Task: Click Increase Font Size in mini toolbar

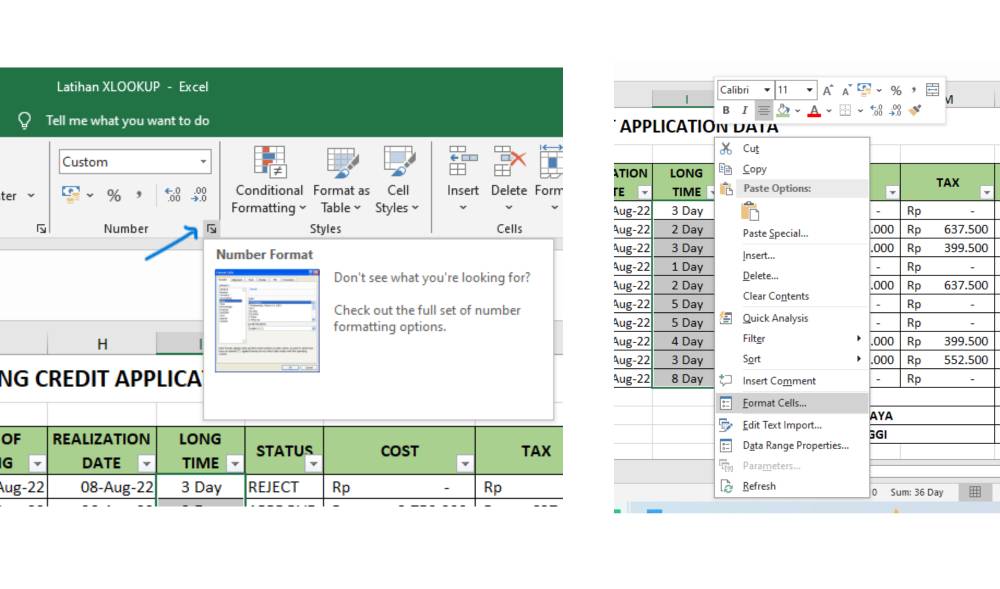Action: point(827,91)
